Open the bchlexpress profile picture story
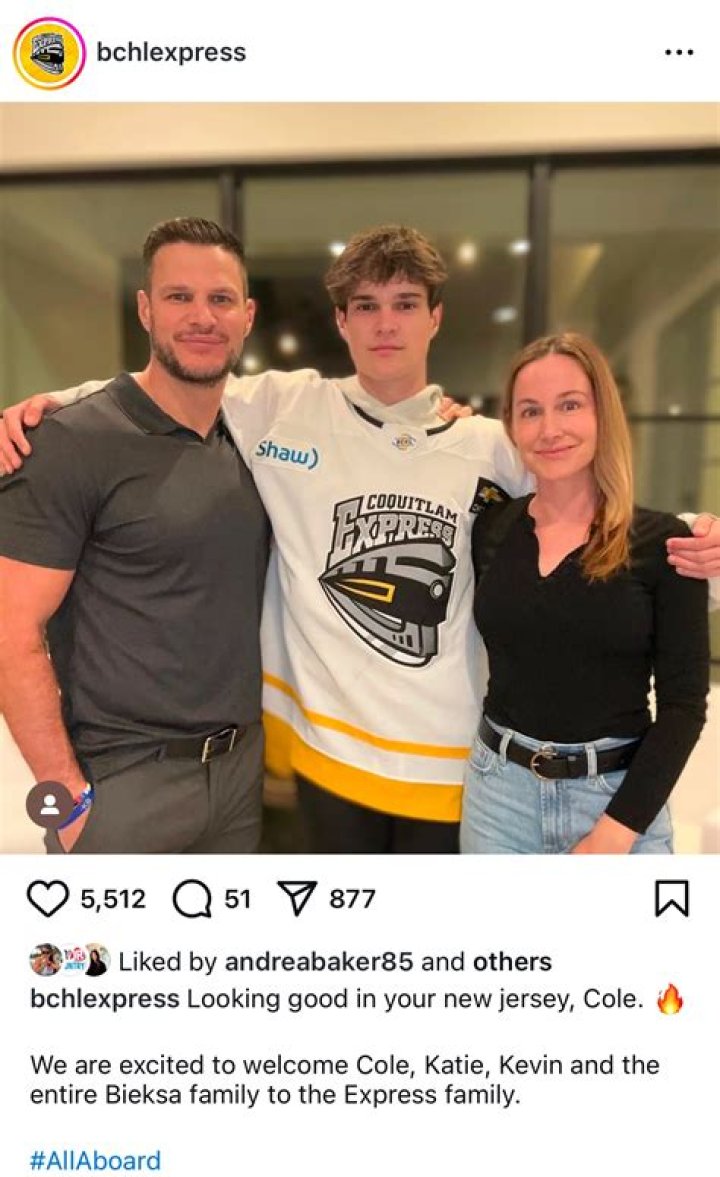Screen dimensions: 720x1177 (x=48, y=53)
